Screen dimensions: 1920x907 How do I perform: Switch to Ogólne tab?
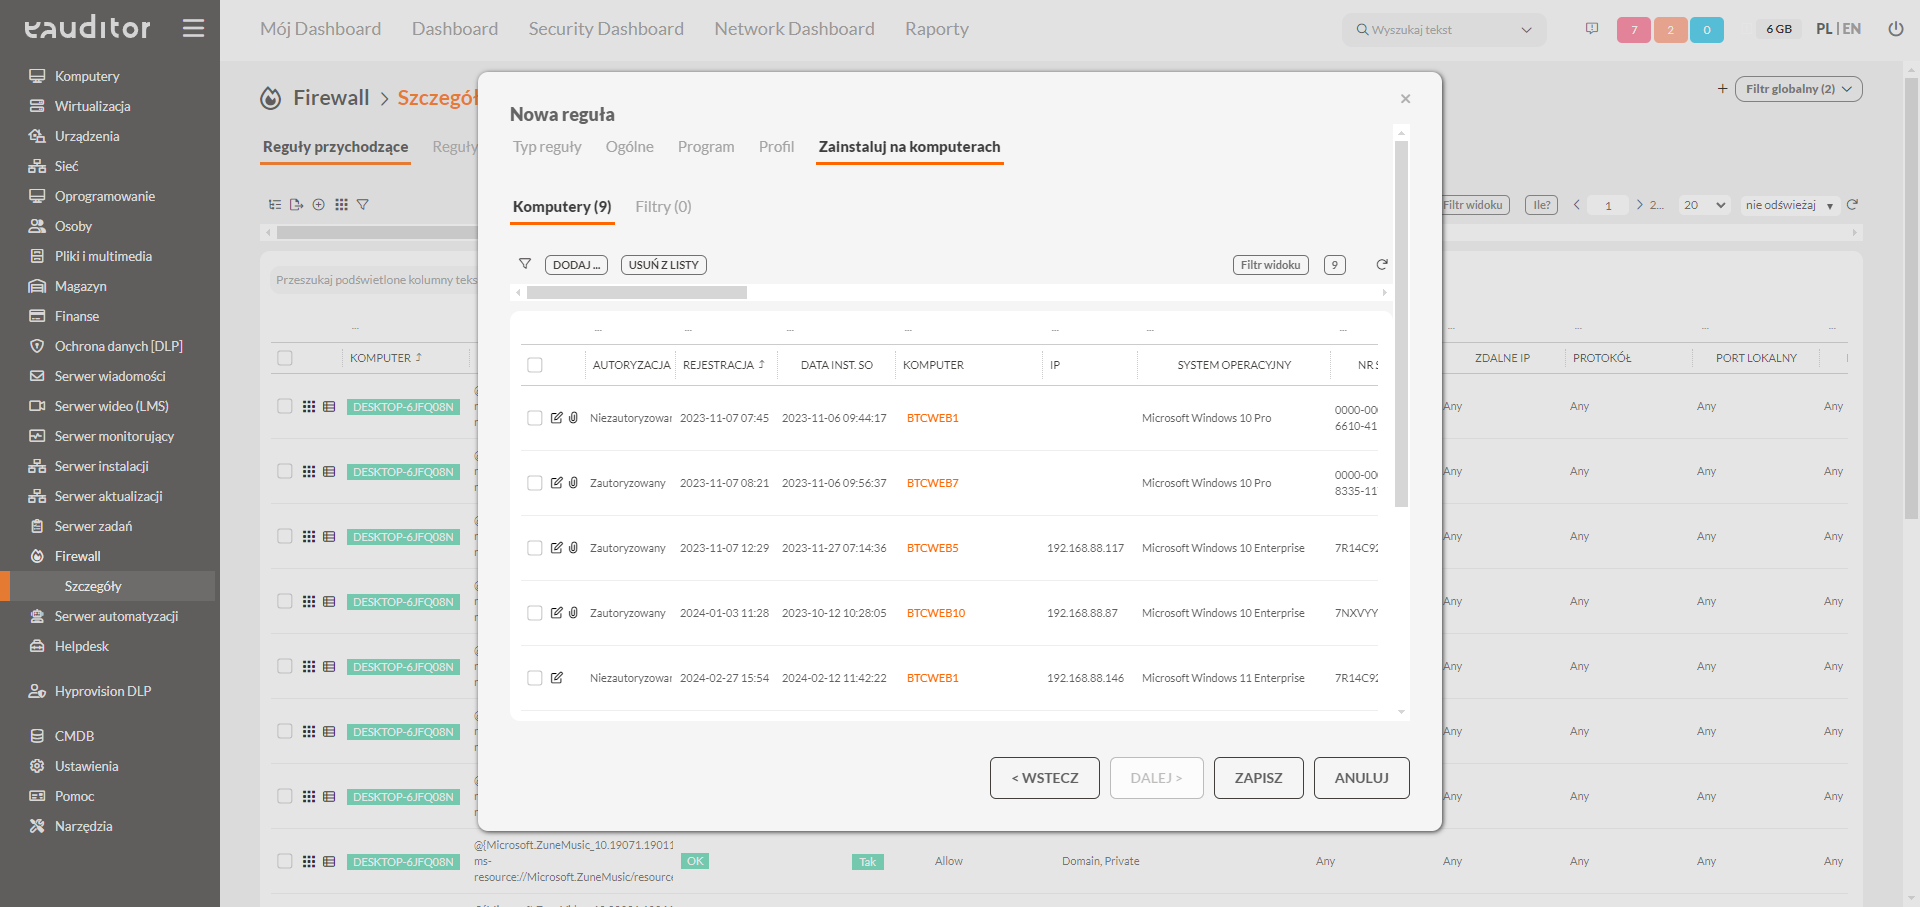(x=630, y=147)
